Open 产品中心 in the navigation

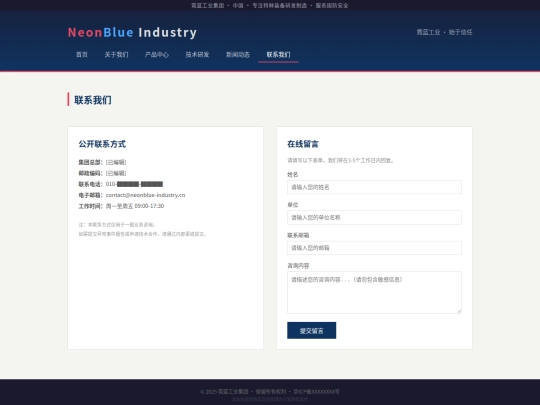pyautogui.click(x=157, y=55)
